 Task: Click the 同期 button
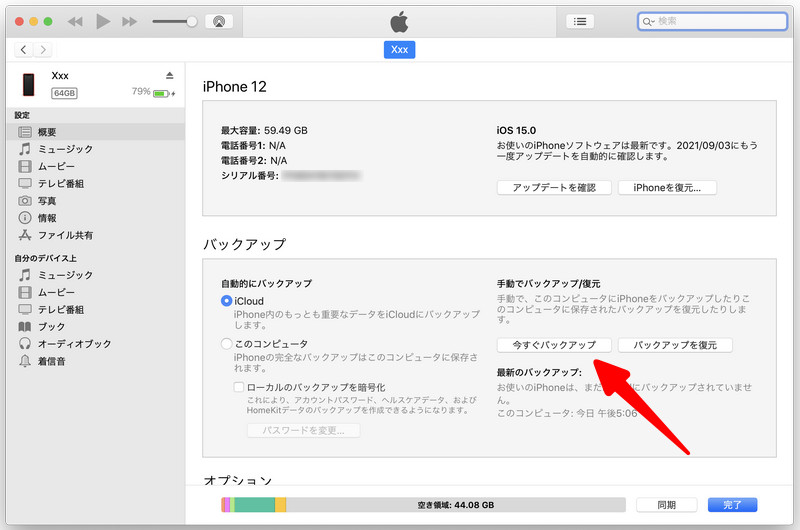tap(667, 505)
